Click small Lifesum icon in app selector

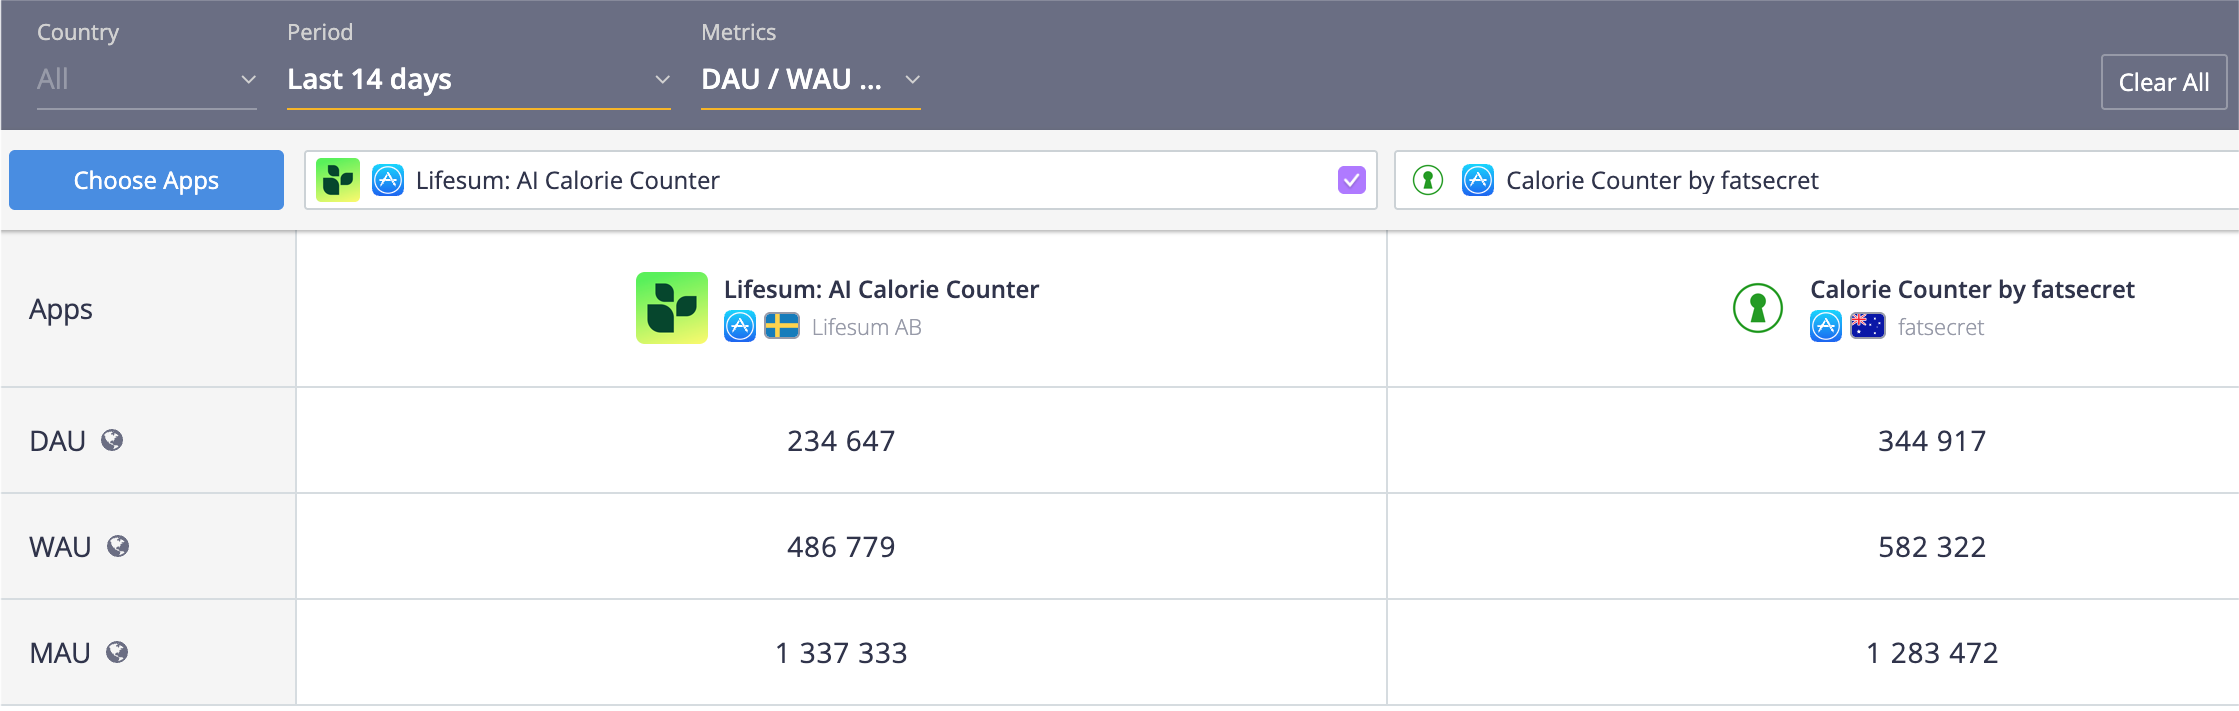point(338,180)
